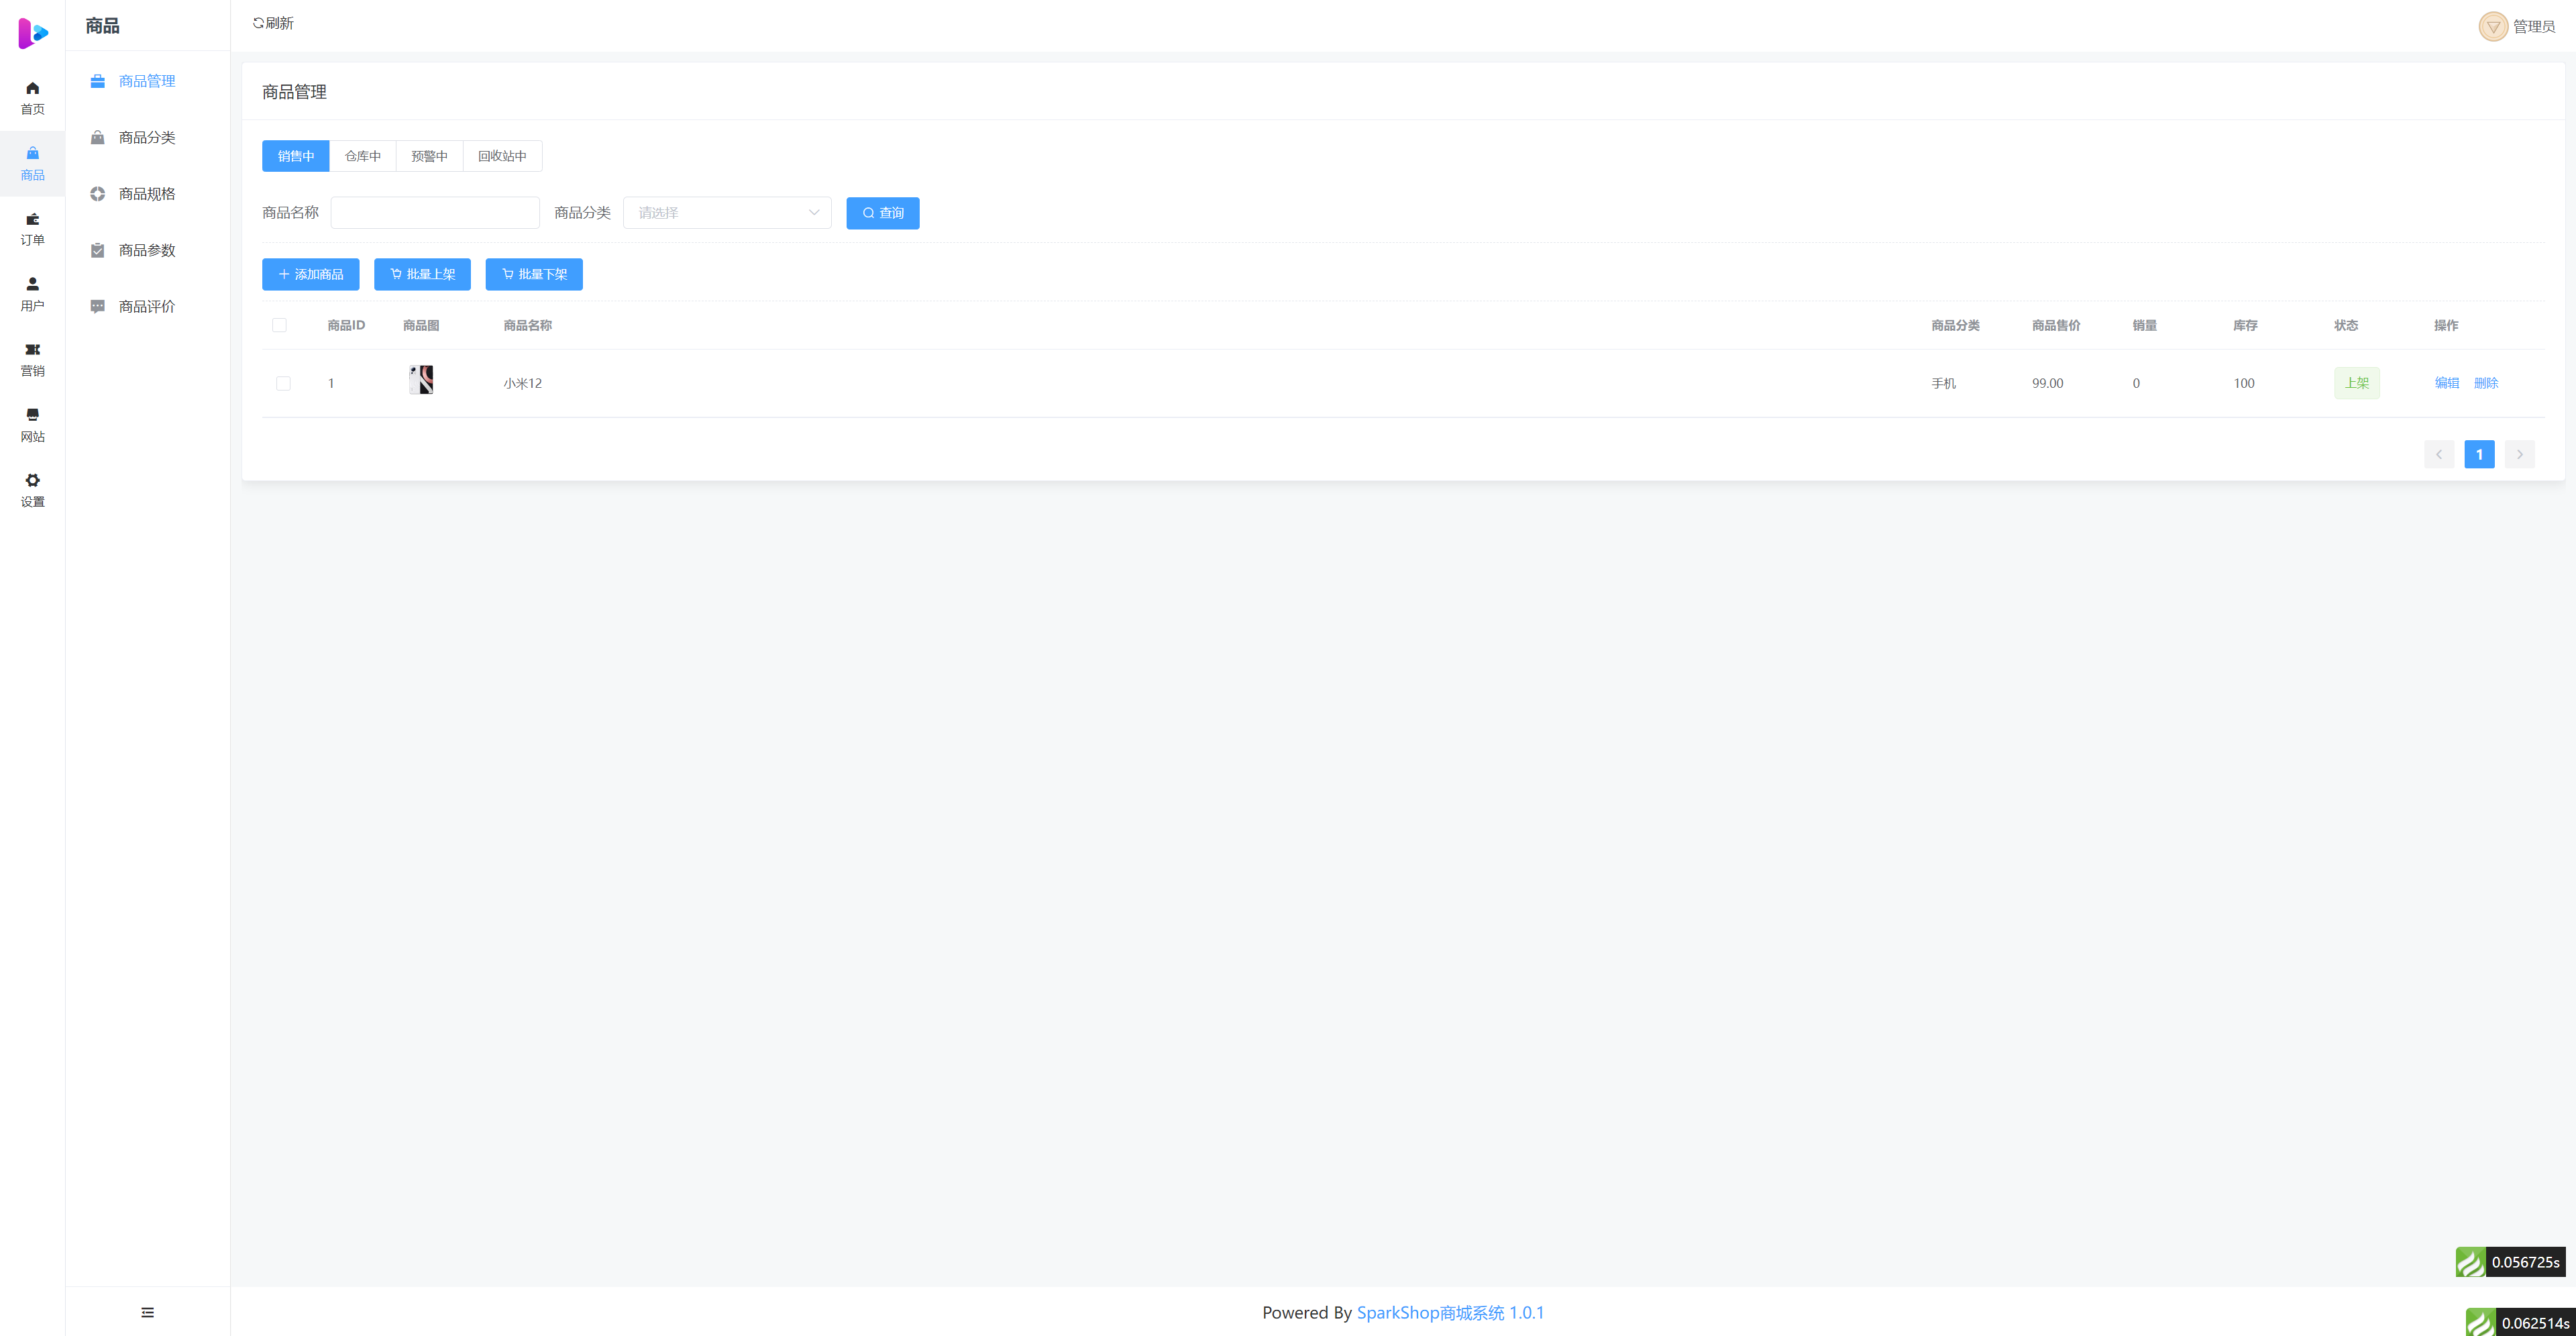
Task: Click 编辑 link for 小米12
Action: [2446, 383]
